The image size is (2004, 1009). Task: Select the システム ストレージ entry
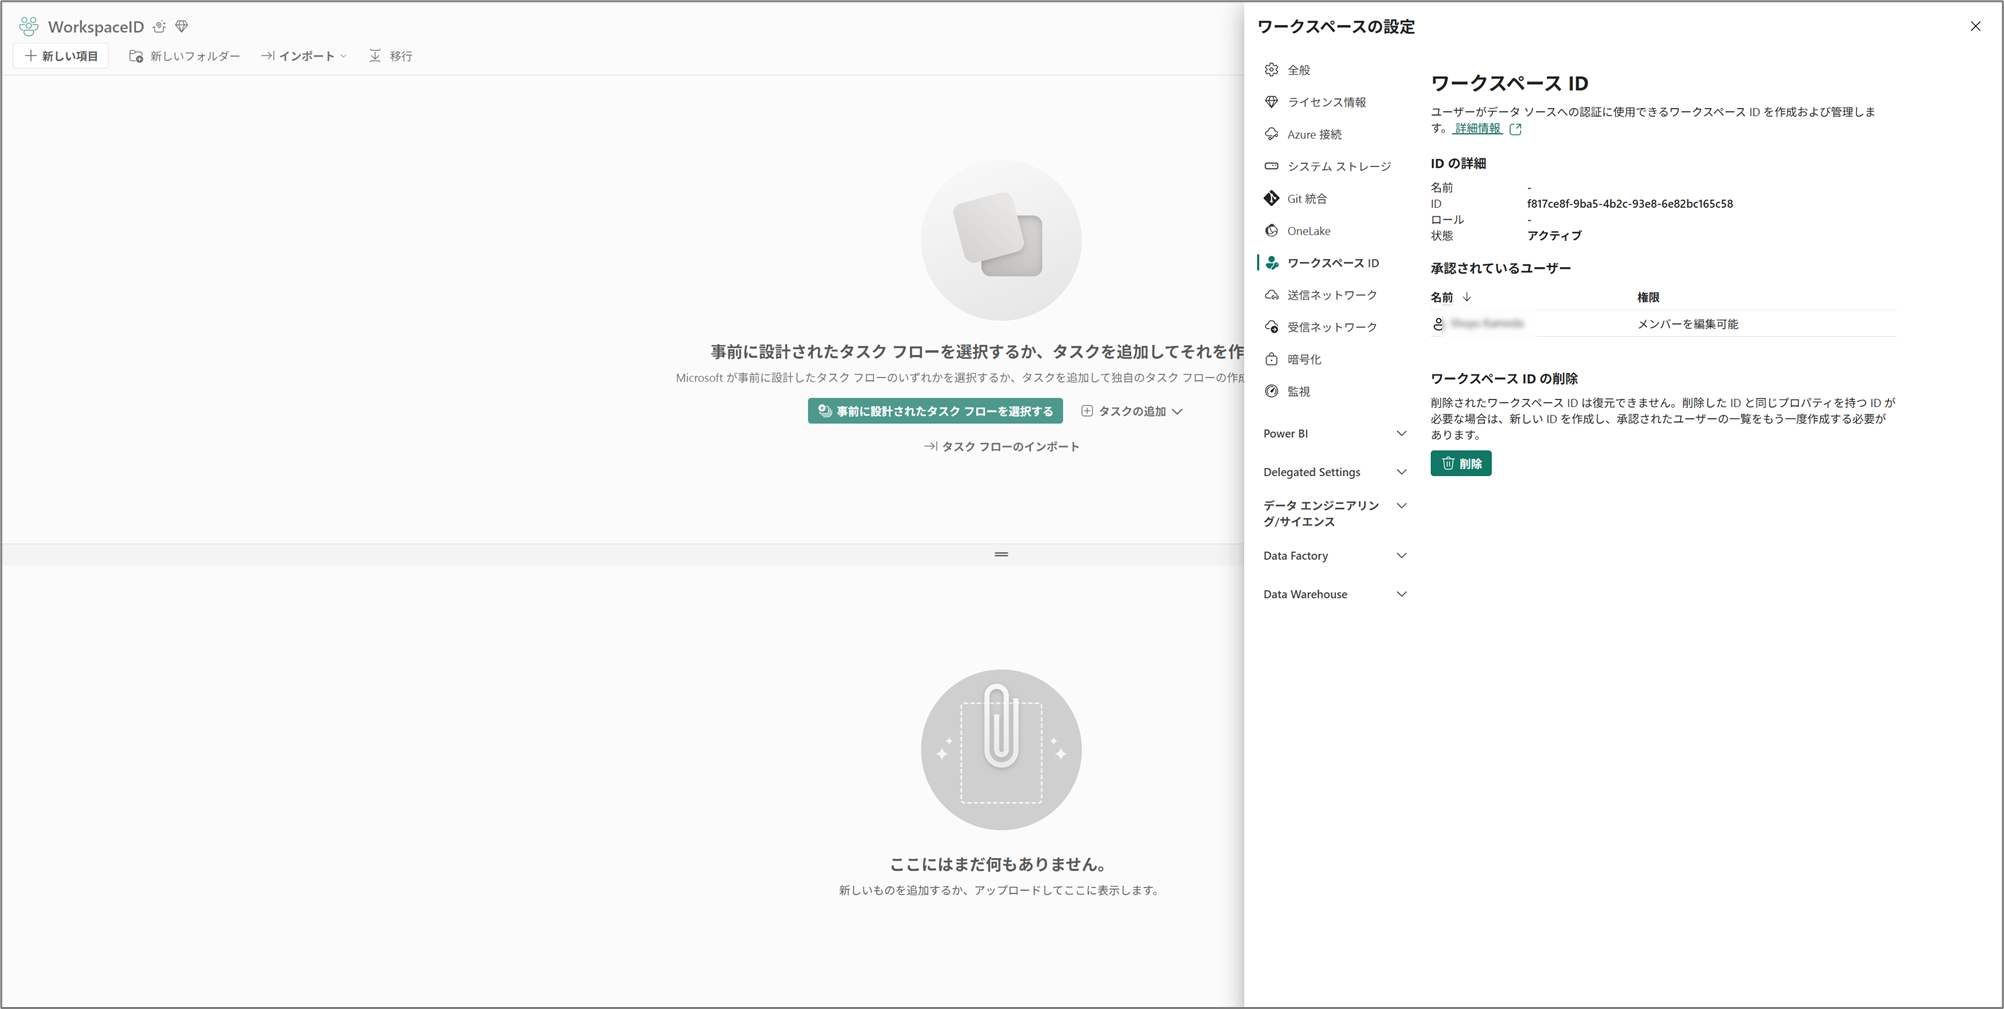click(x=1338, y=167)
